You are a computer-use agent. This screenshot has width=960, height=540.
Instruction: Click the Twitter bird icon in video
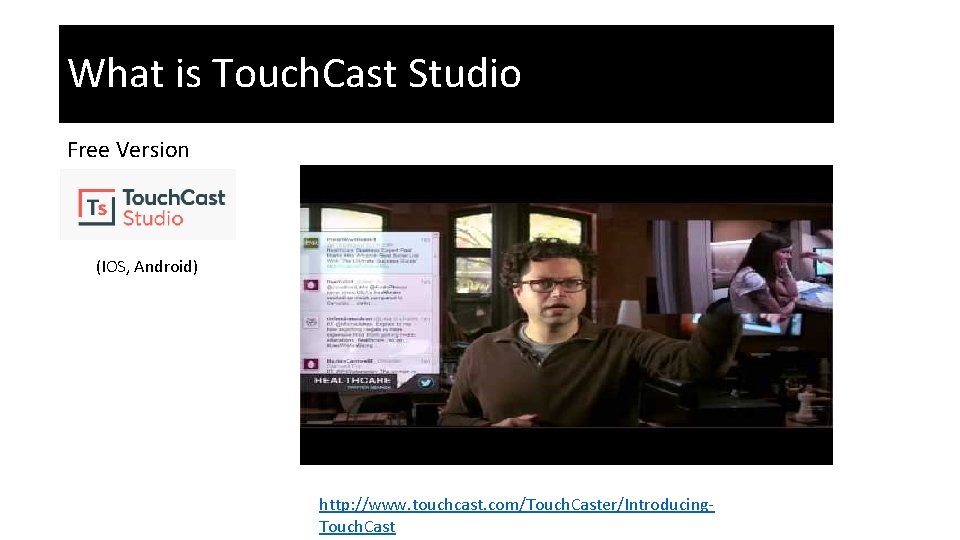coord(425,383)
